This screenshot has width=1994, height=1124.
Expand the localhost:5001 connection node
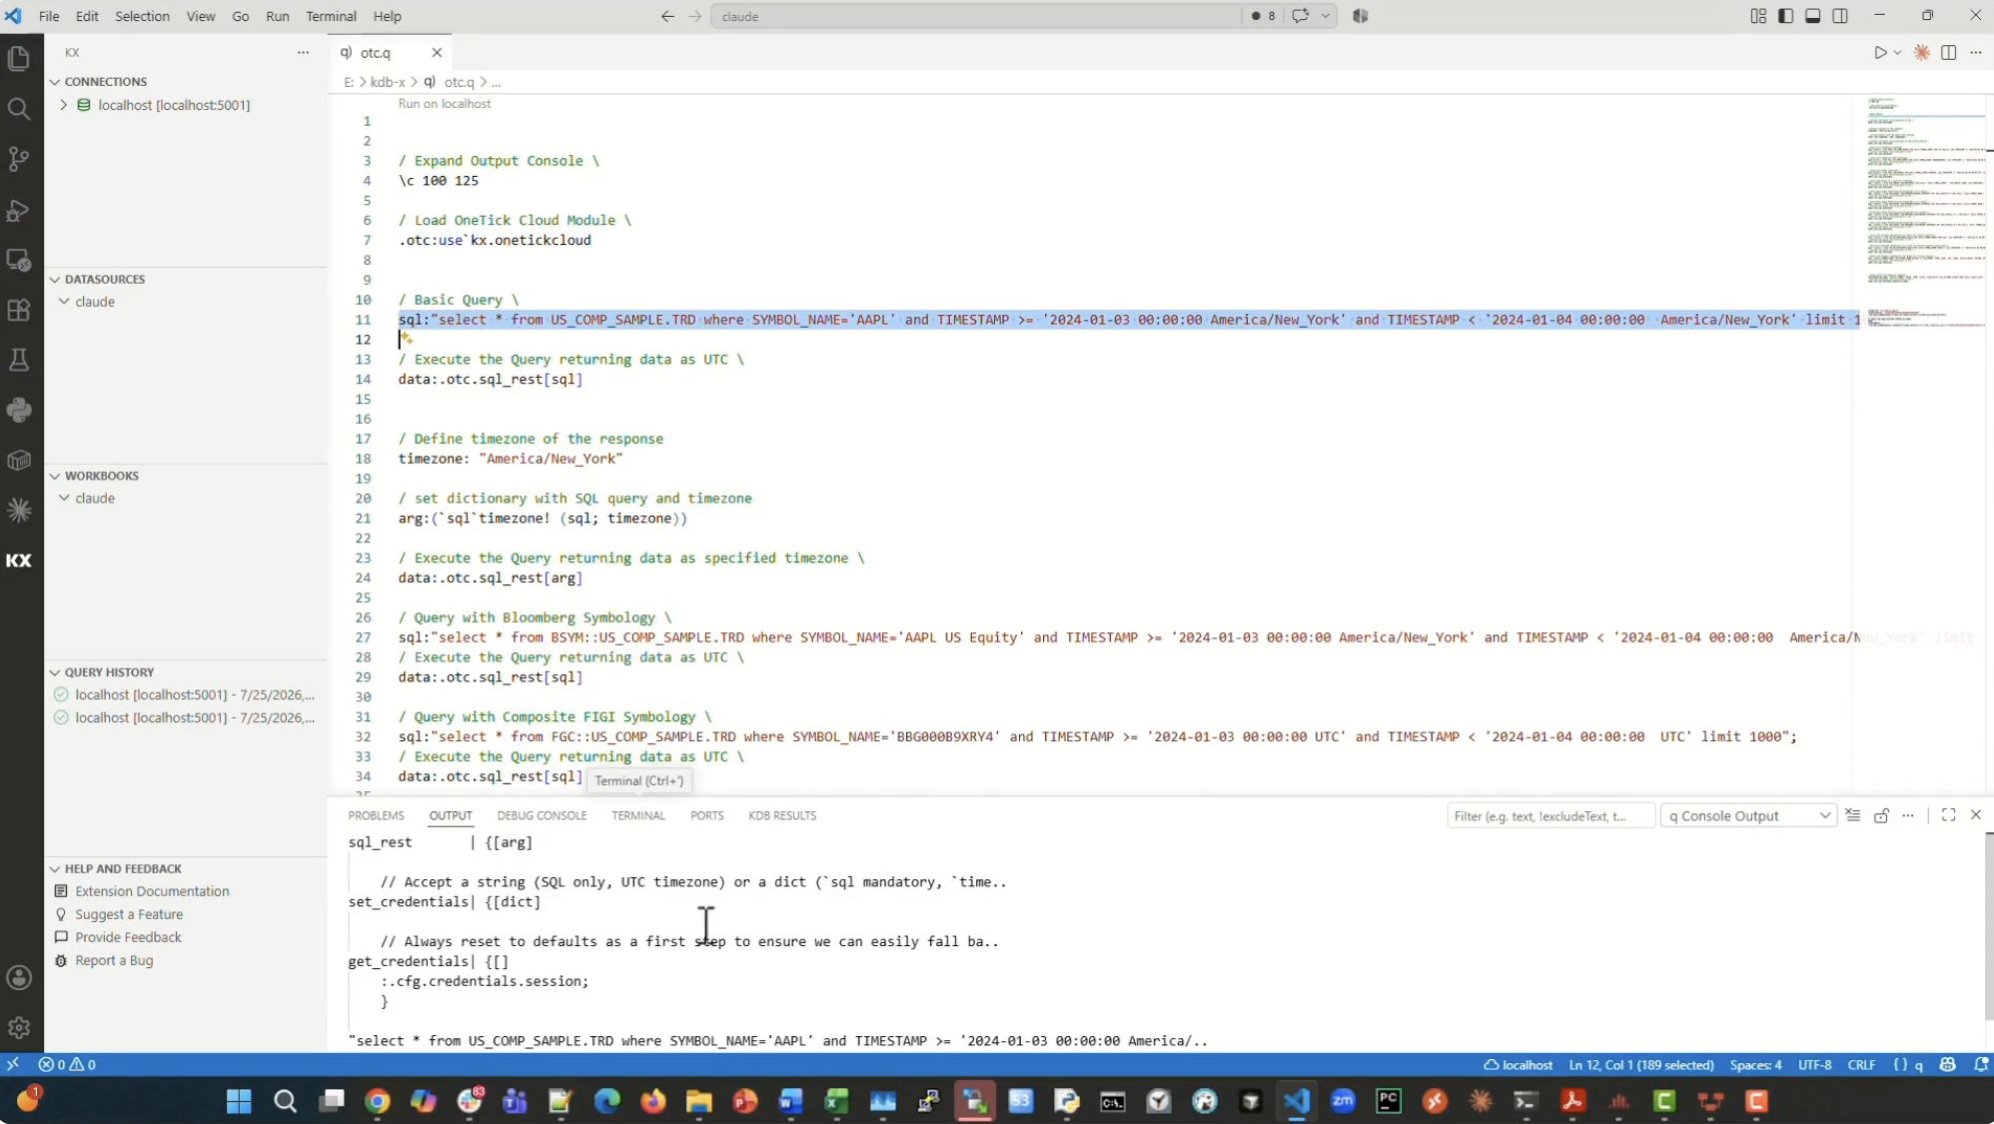[64, 105]
